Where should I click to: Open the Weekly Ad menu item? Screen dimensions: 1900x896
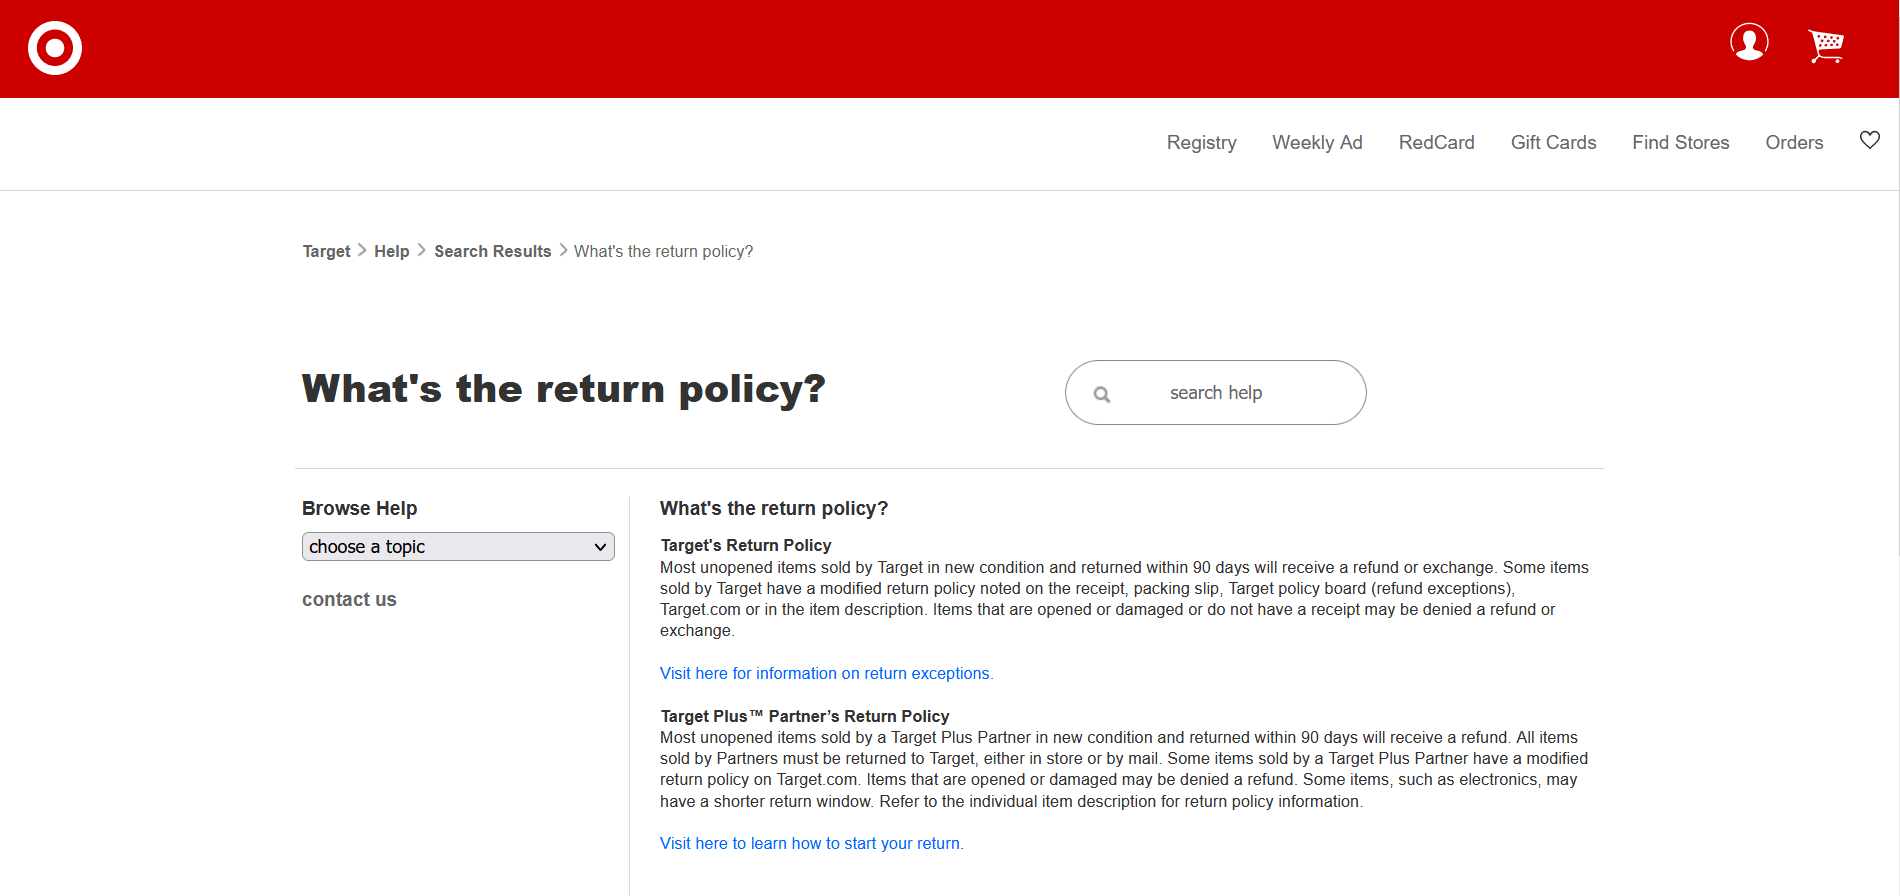click(1317, 143)
